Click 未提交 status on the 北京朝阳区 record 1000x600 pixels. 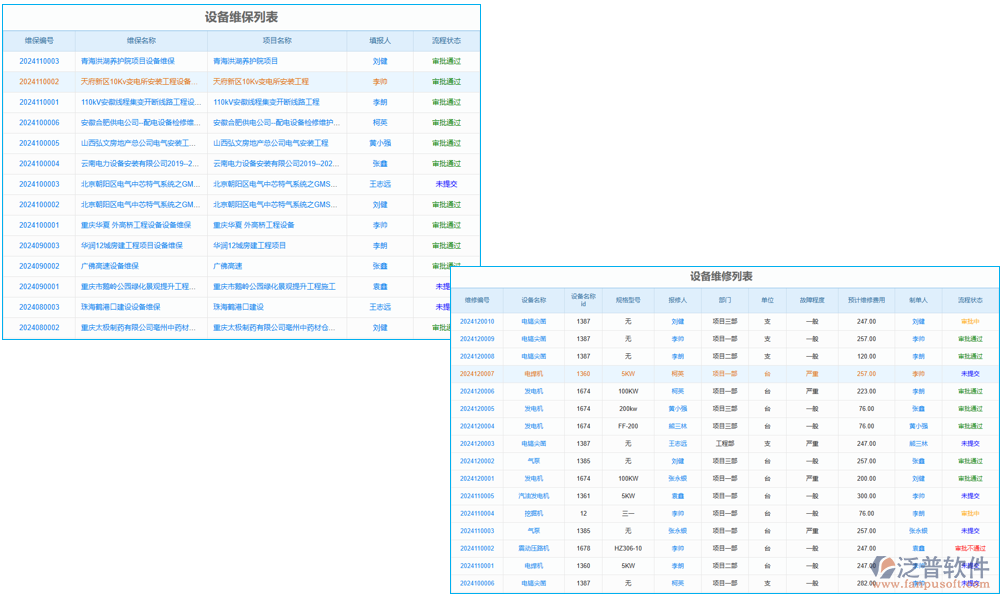coord(447,184)
